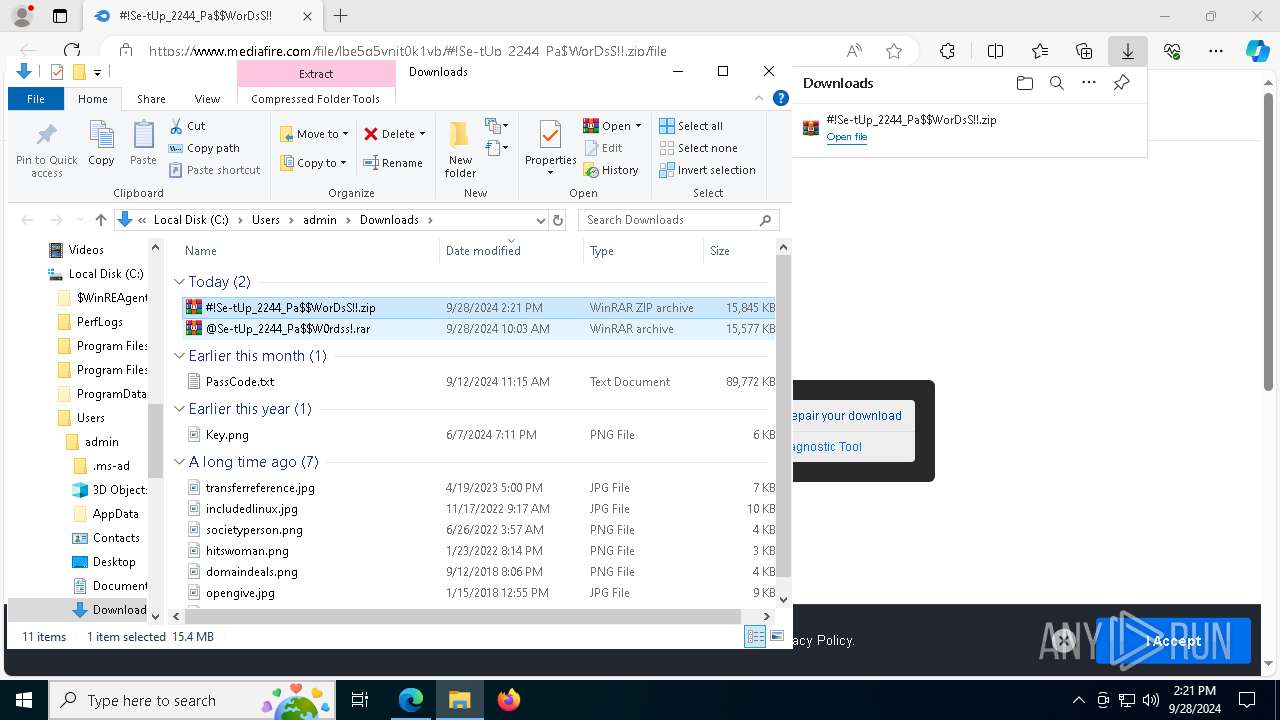
Task: Click the taskbar search box
Action: (194, 700)
